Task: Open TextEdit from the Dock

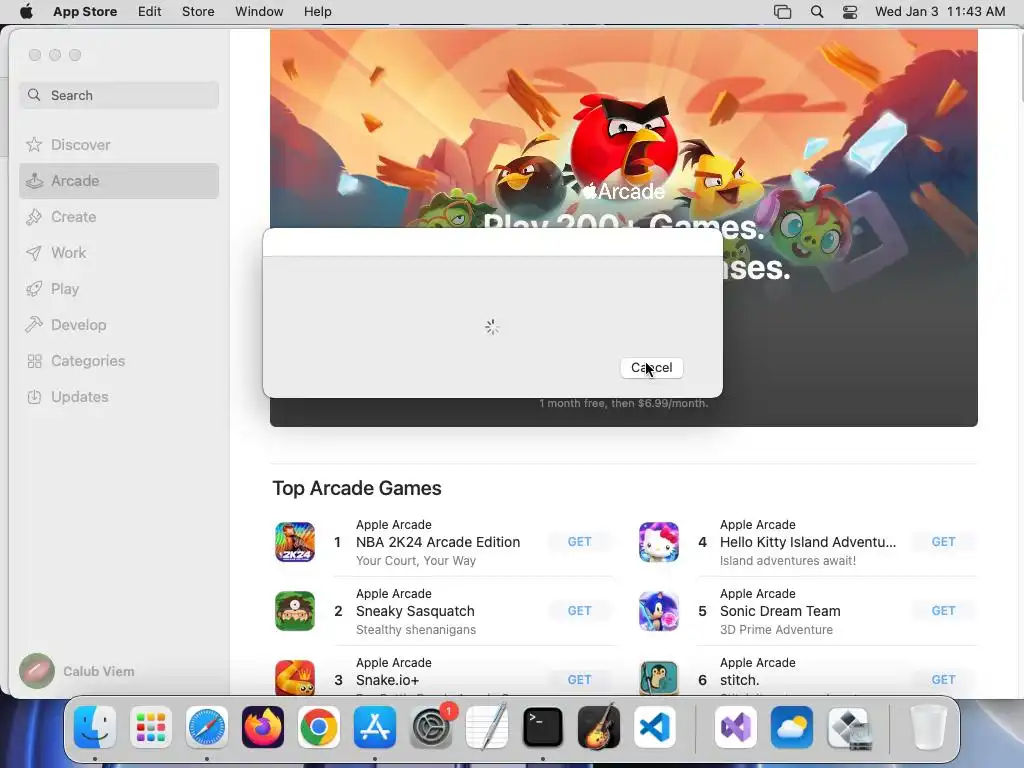Action: pos(487,727)
